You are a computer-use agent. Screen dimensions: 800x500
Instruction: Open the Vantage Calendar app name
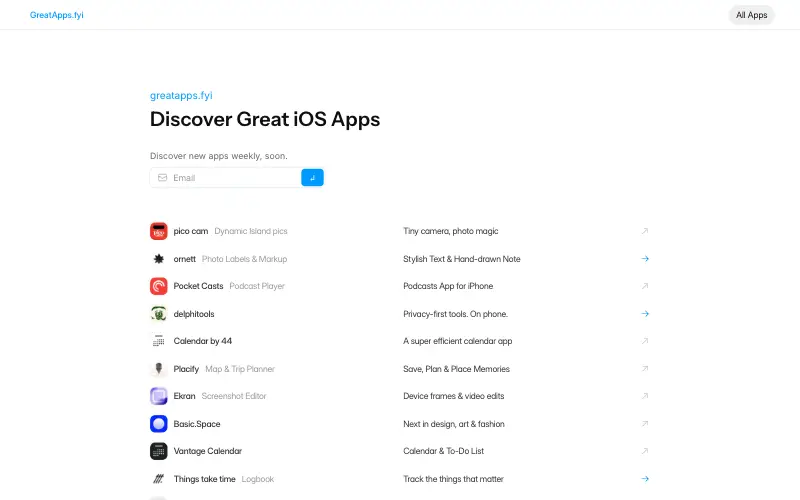tap(208, 451)
